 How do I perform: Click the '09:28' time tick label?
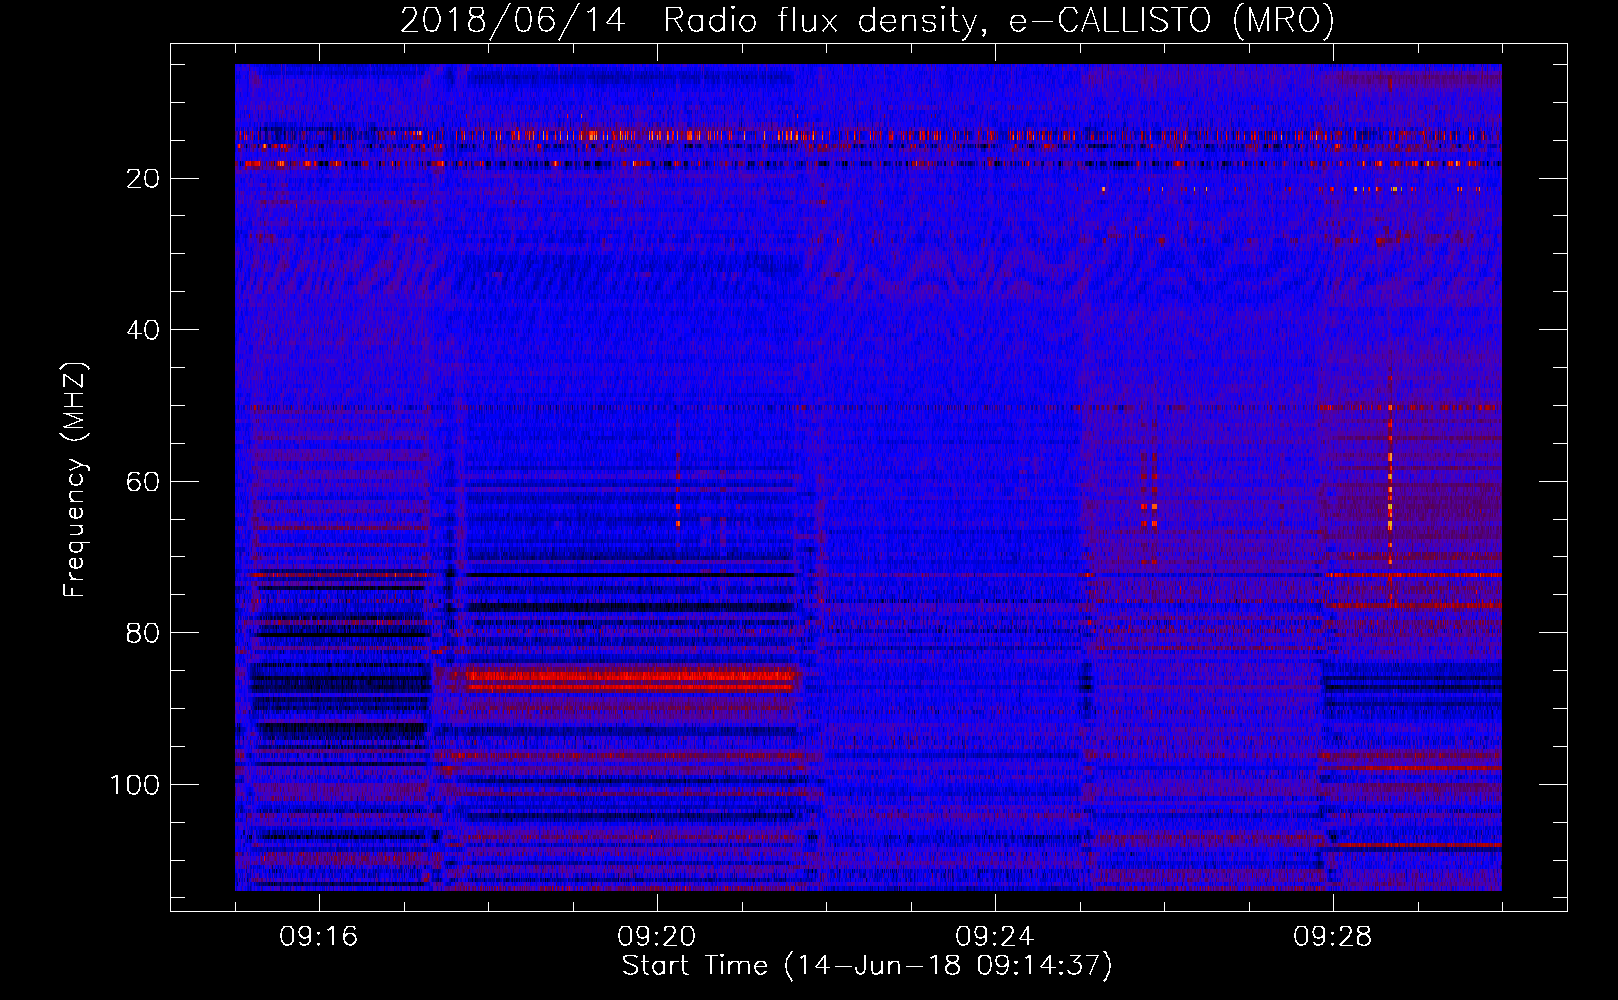(1333, 937)
